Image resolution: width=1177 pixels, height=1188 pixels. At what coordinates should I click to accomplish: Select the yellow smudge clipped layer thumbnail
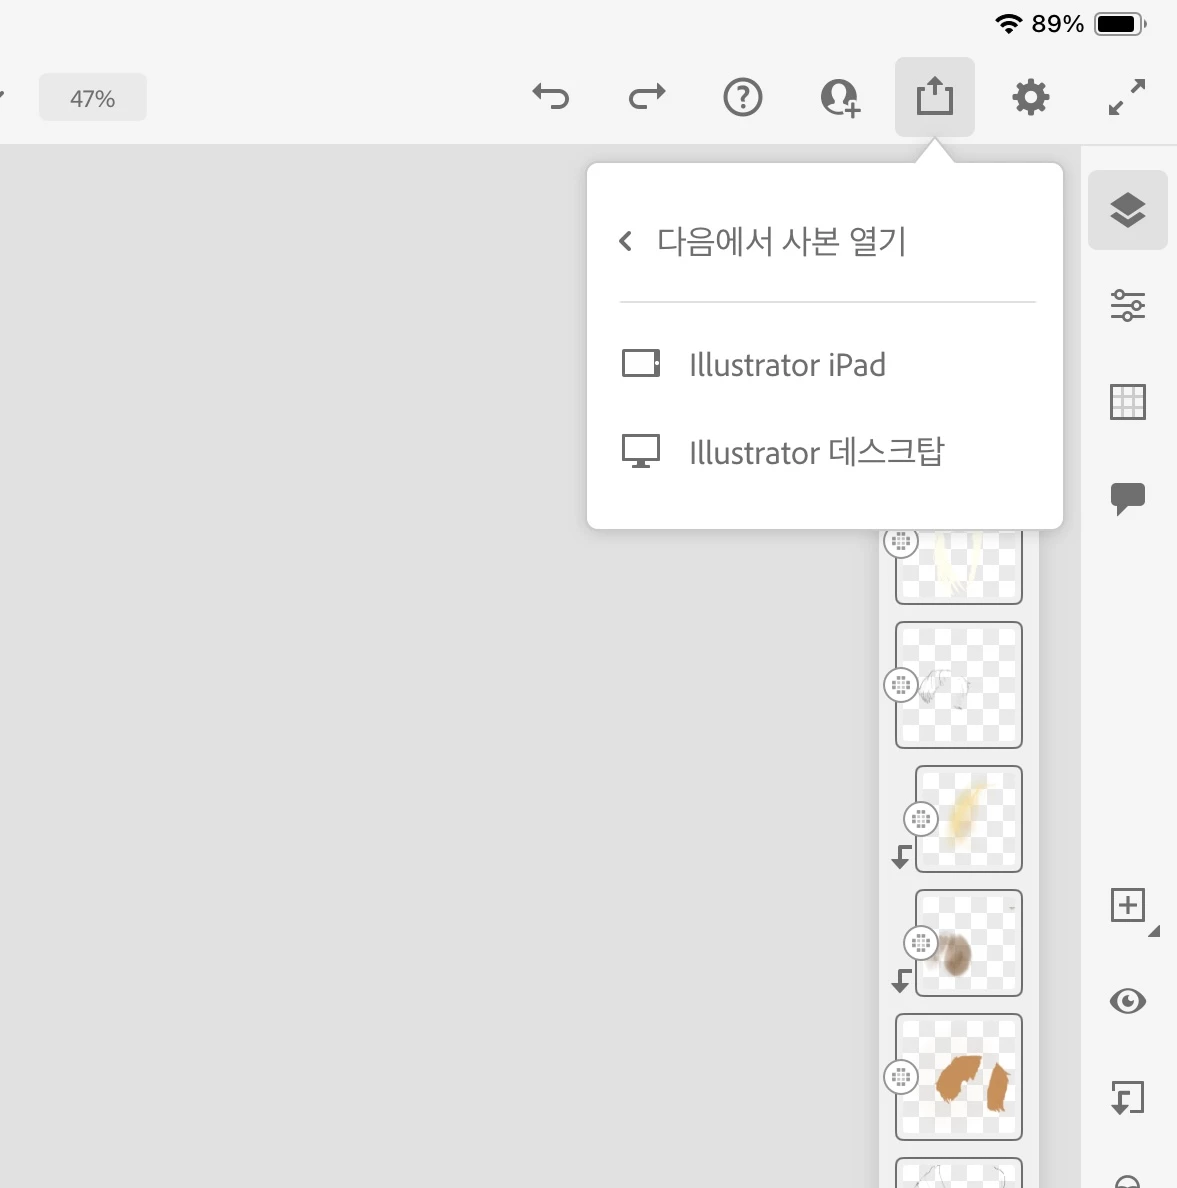(x=969, y=819)
